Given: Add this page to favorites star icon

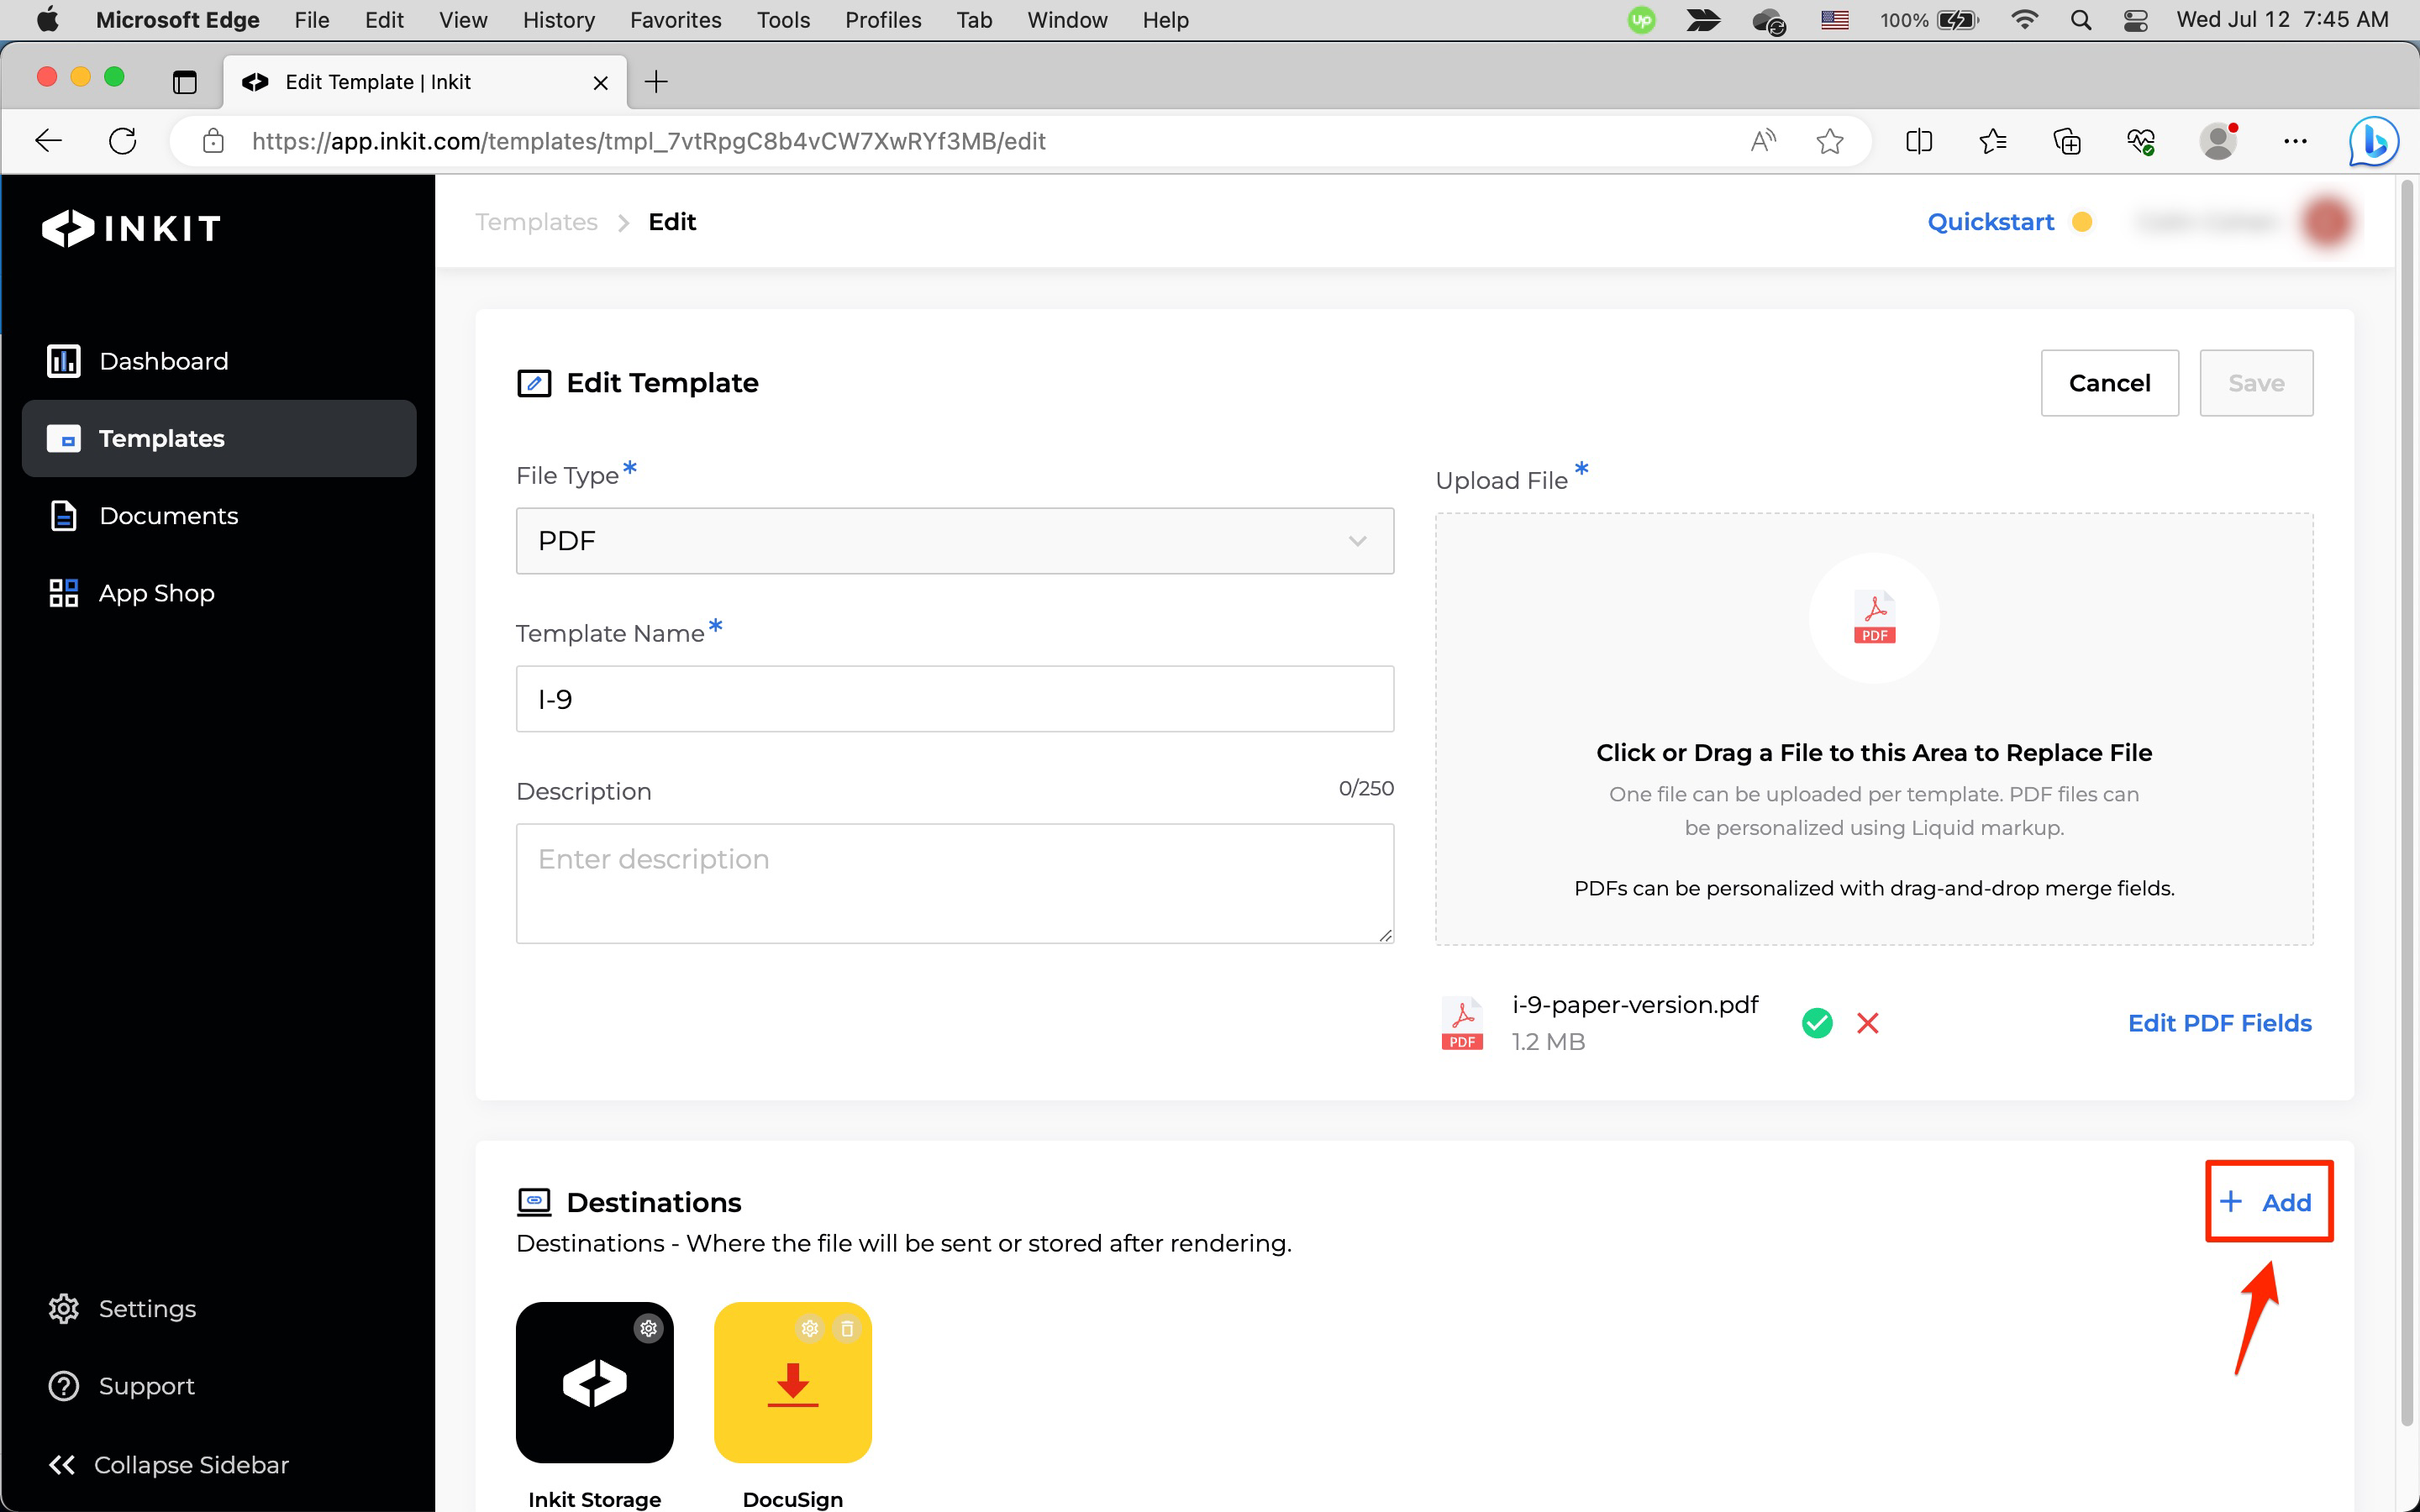Looking at the screenshot, I should pos(1829,141).
